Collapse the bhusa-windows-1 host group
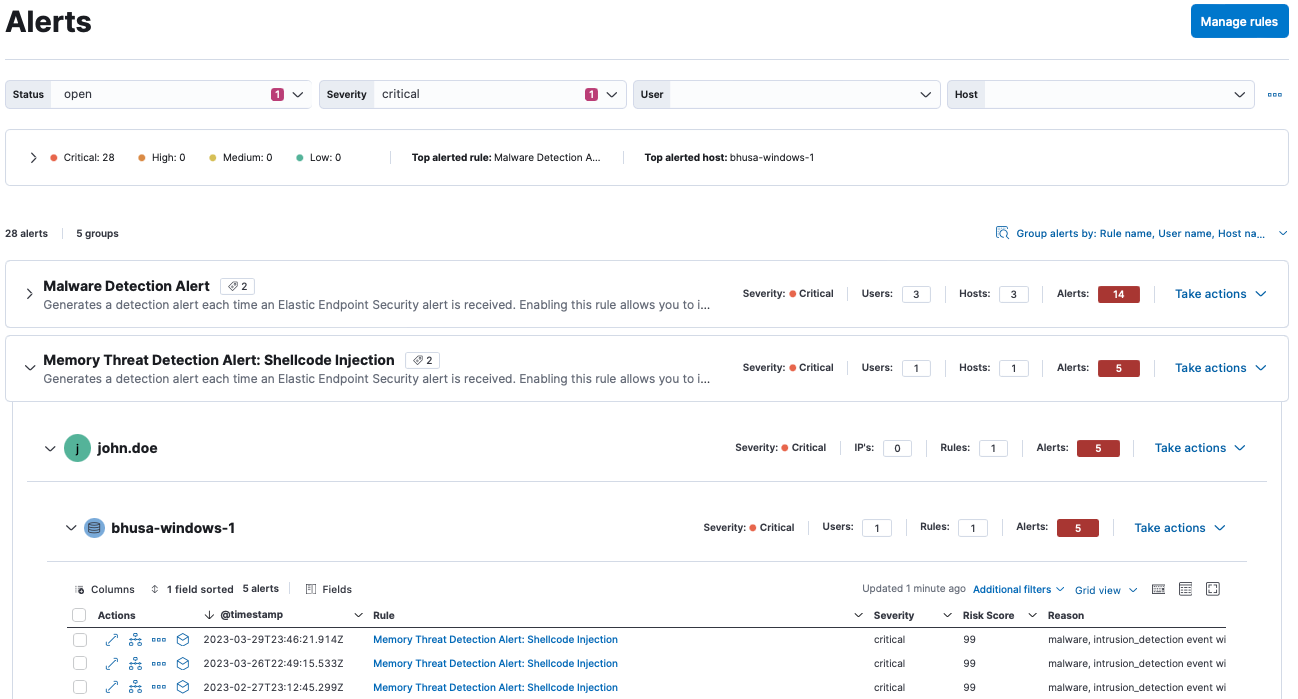Viewport: 1298px width, 699px height. point(70,528)
